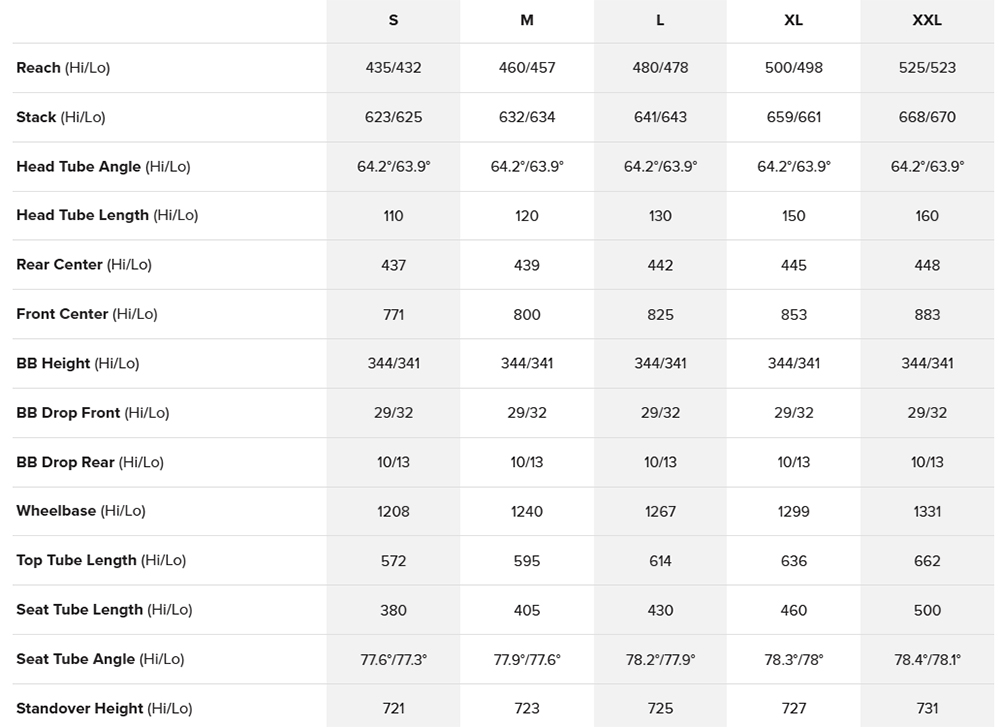Click the 632/634 stack value for M
Screen dimensions: 1000x727
click(527, 117)
